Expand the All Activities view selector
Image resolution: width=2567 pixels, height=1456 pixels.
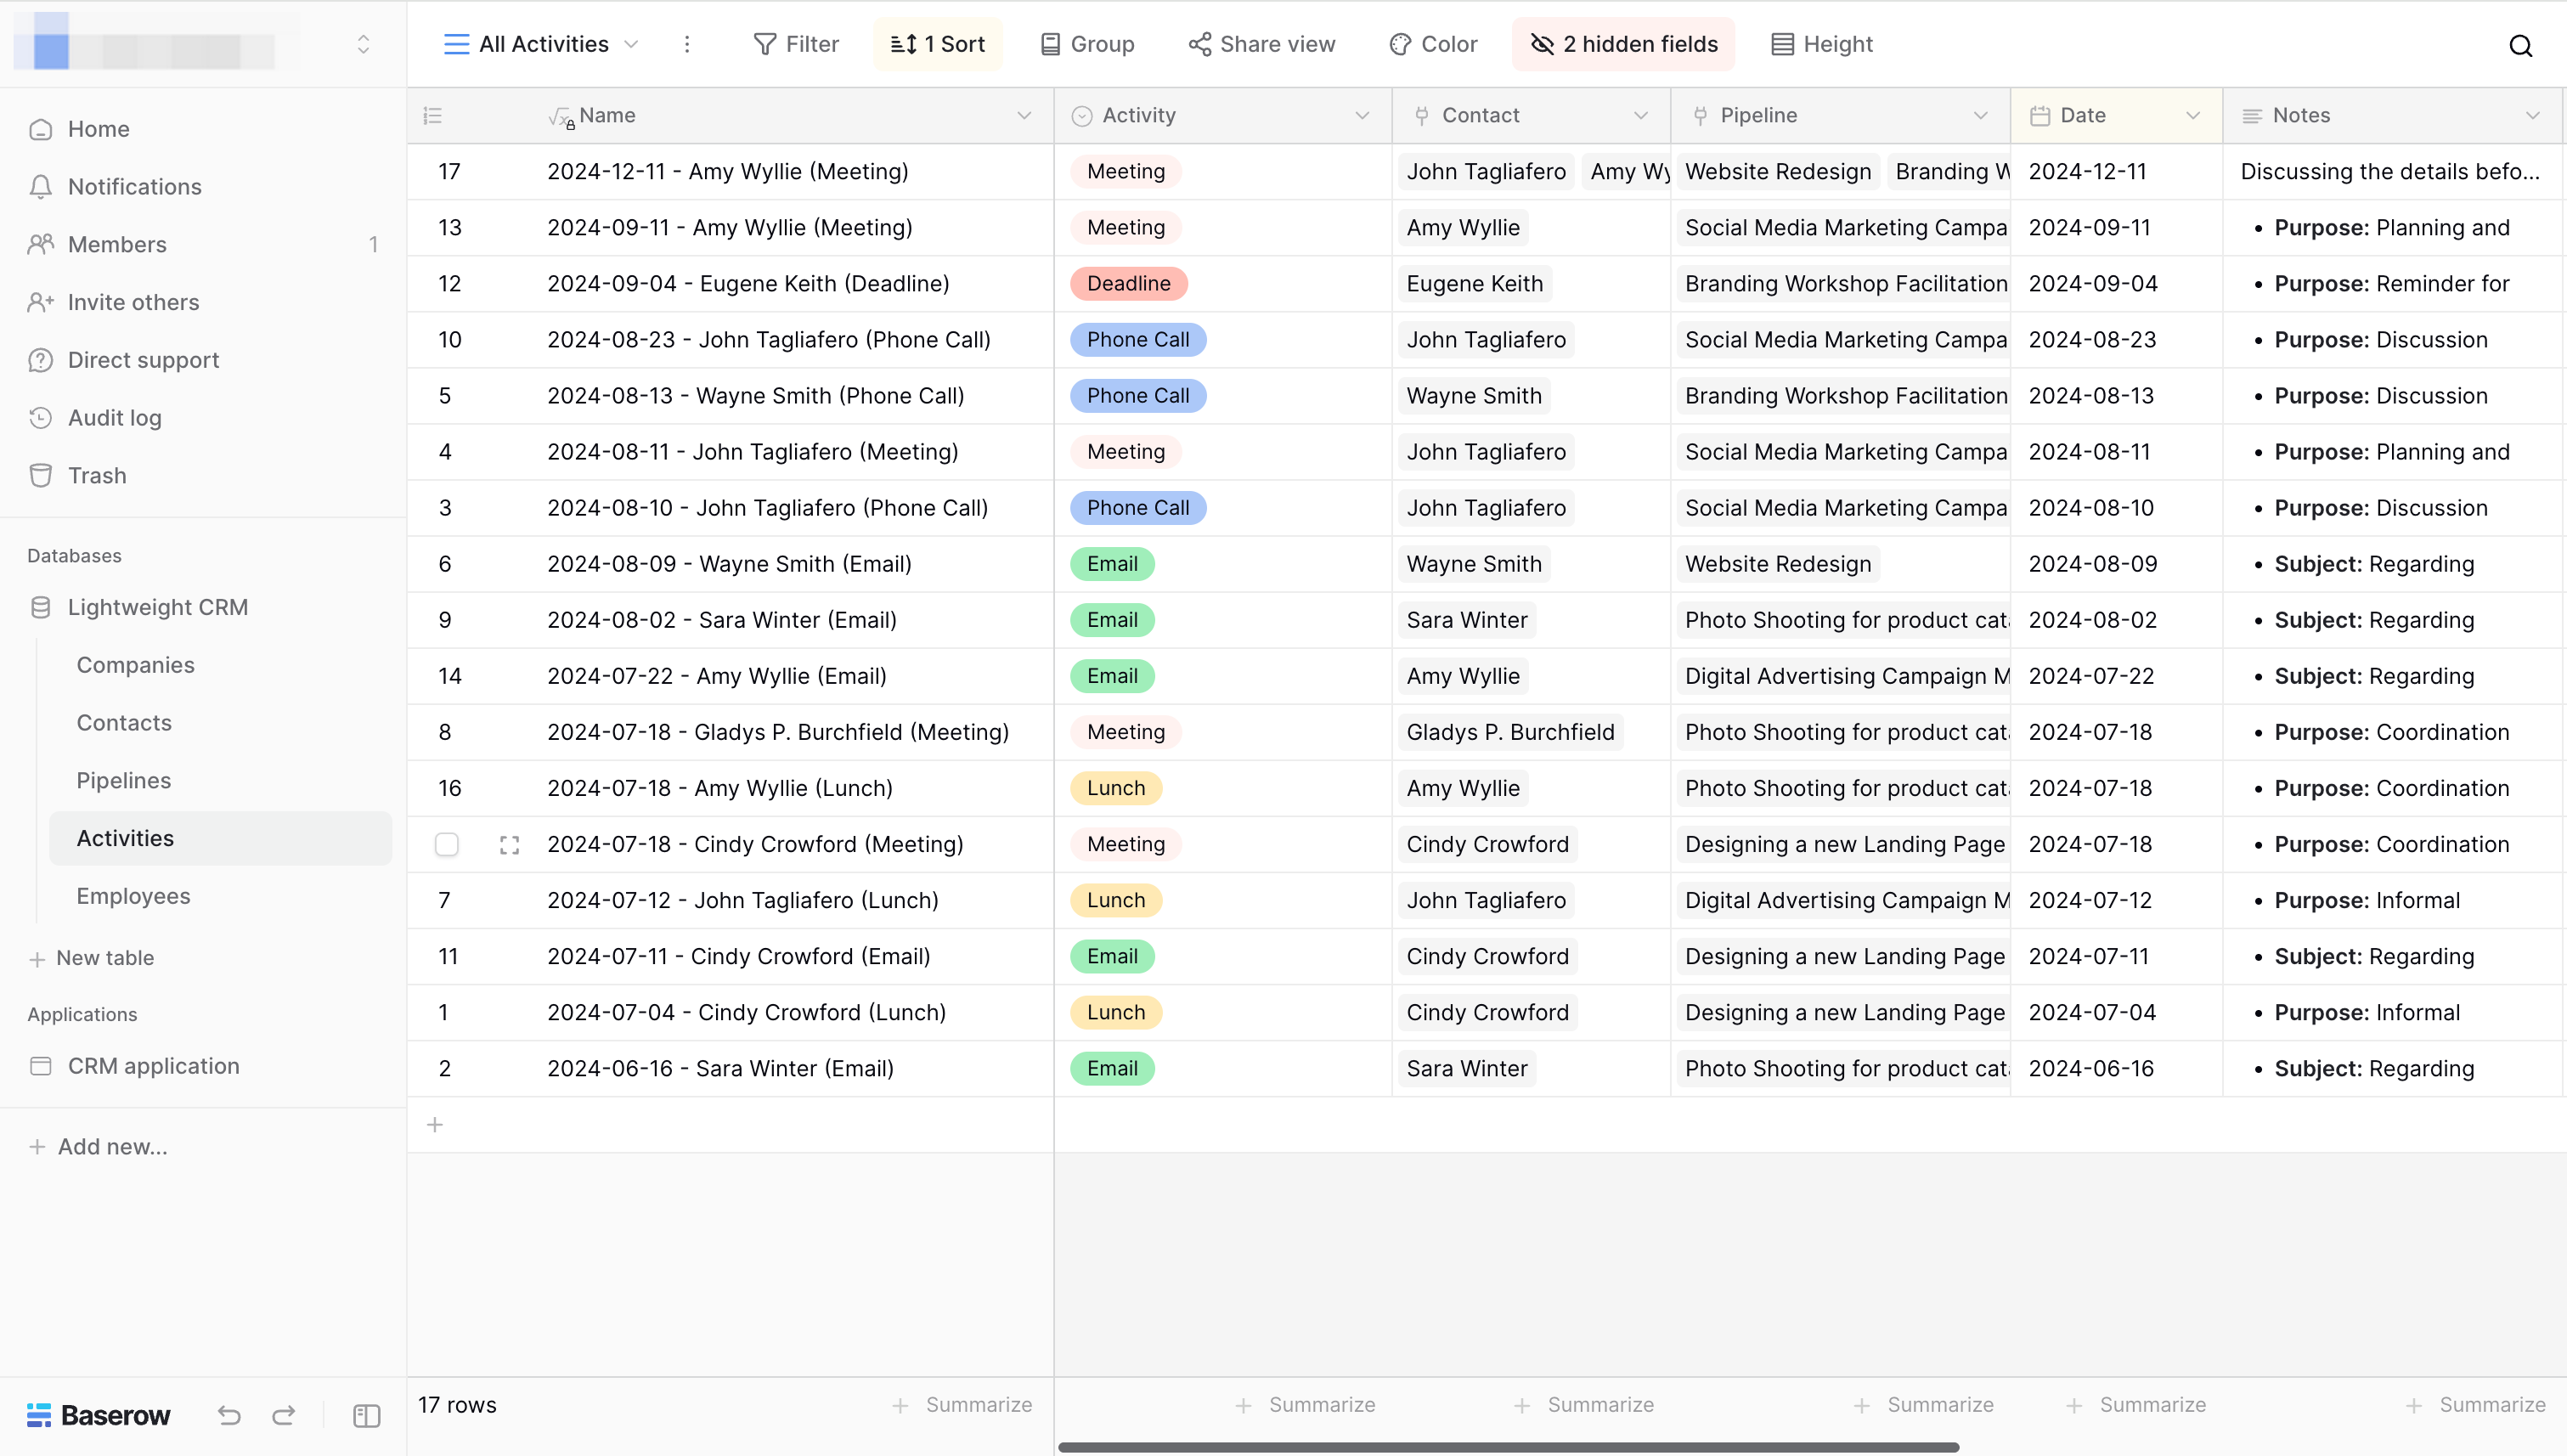click(x=541, y=44)
